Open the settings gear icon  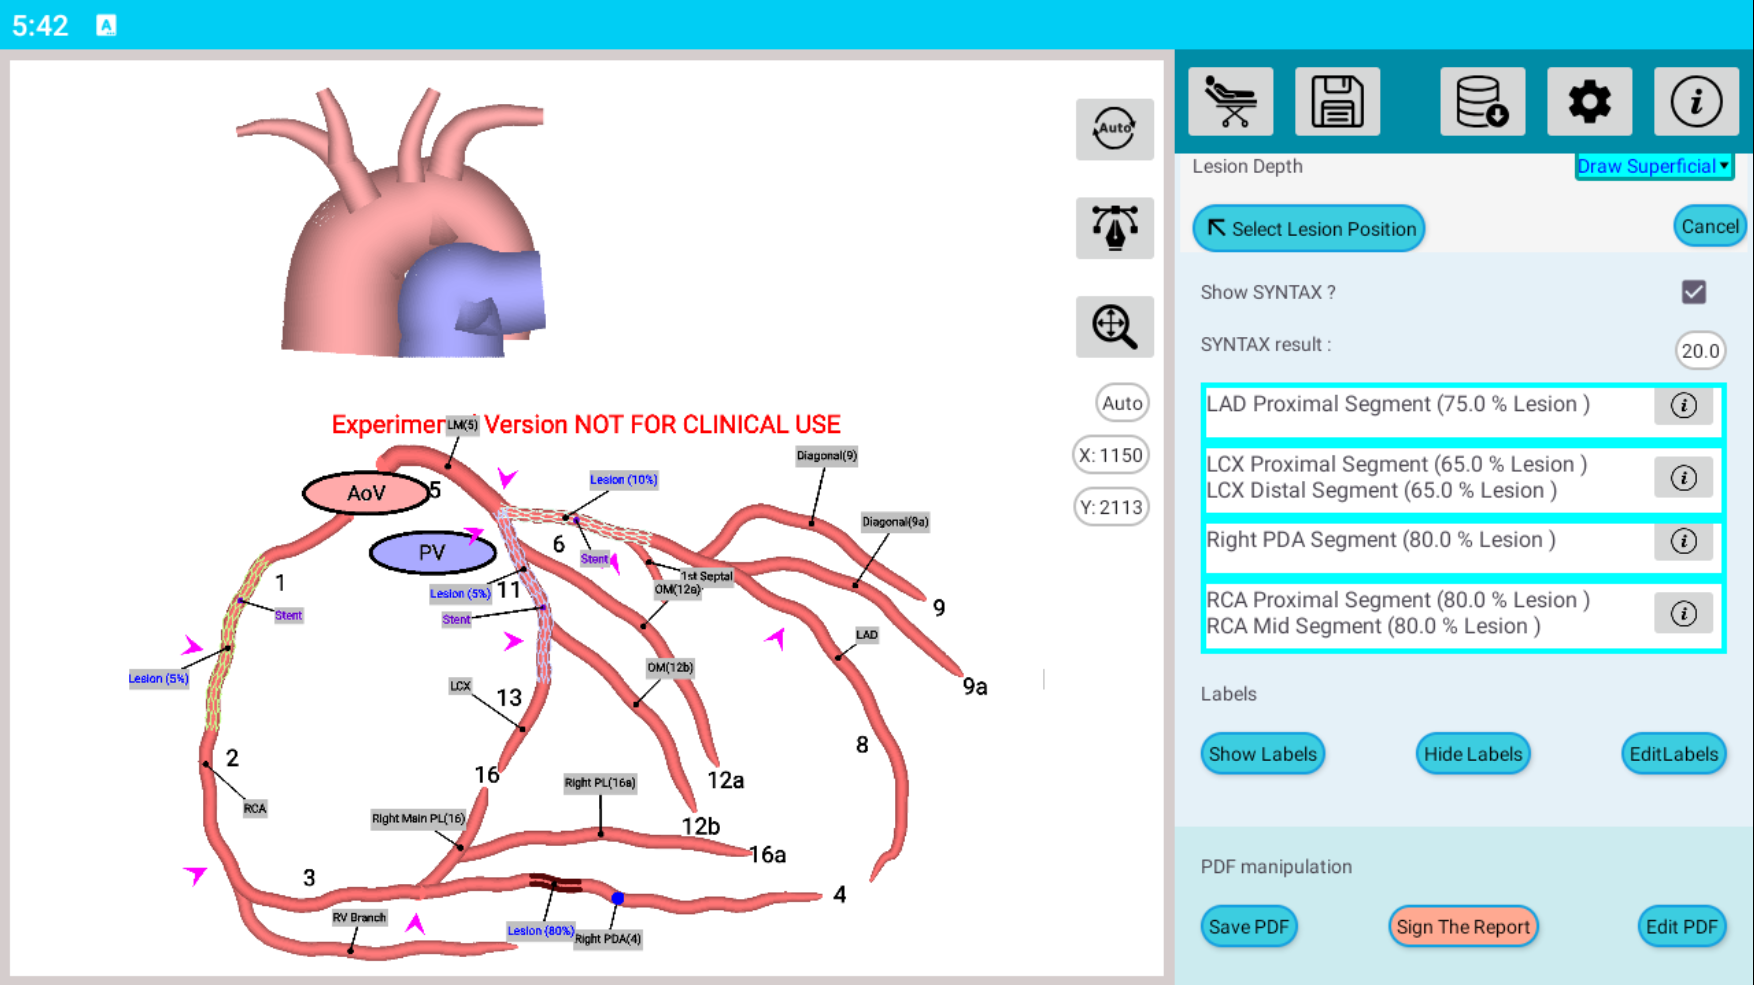[1589, 102]
